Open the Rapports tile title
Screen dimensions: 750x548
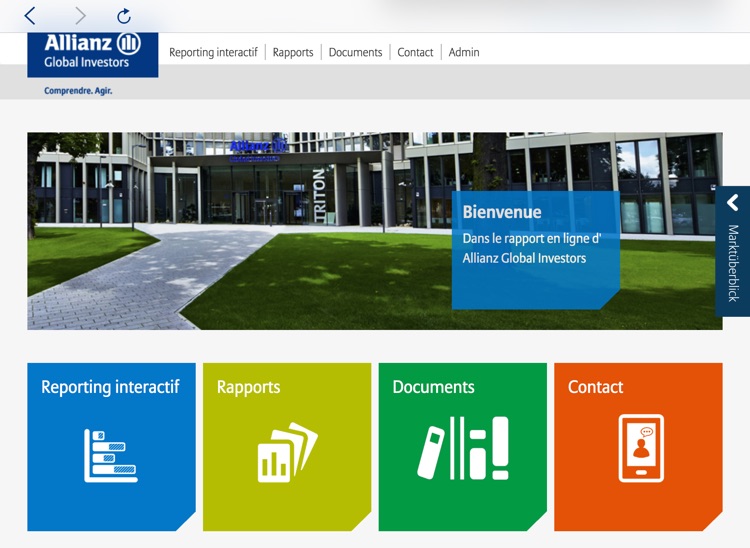click(x=248, y=387)
